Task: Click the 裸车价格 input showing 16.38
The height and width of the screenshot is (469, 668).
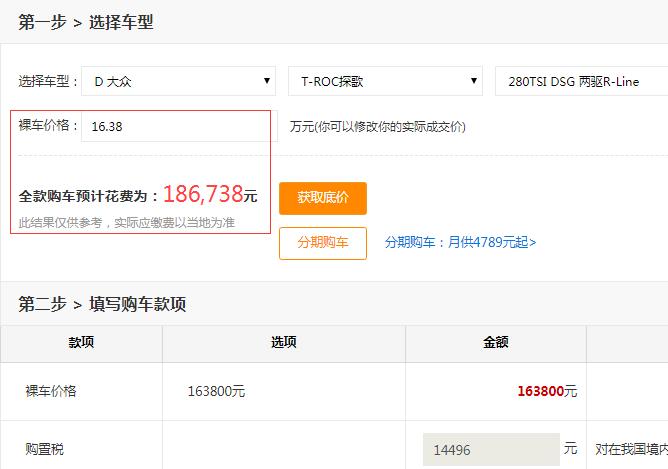Action: point(179,126)
